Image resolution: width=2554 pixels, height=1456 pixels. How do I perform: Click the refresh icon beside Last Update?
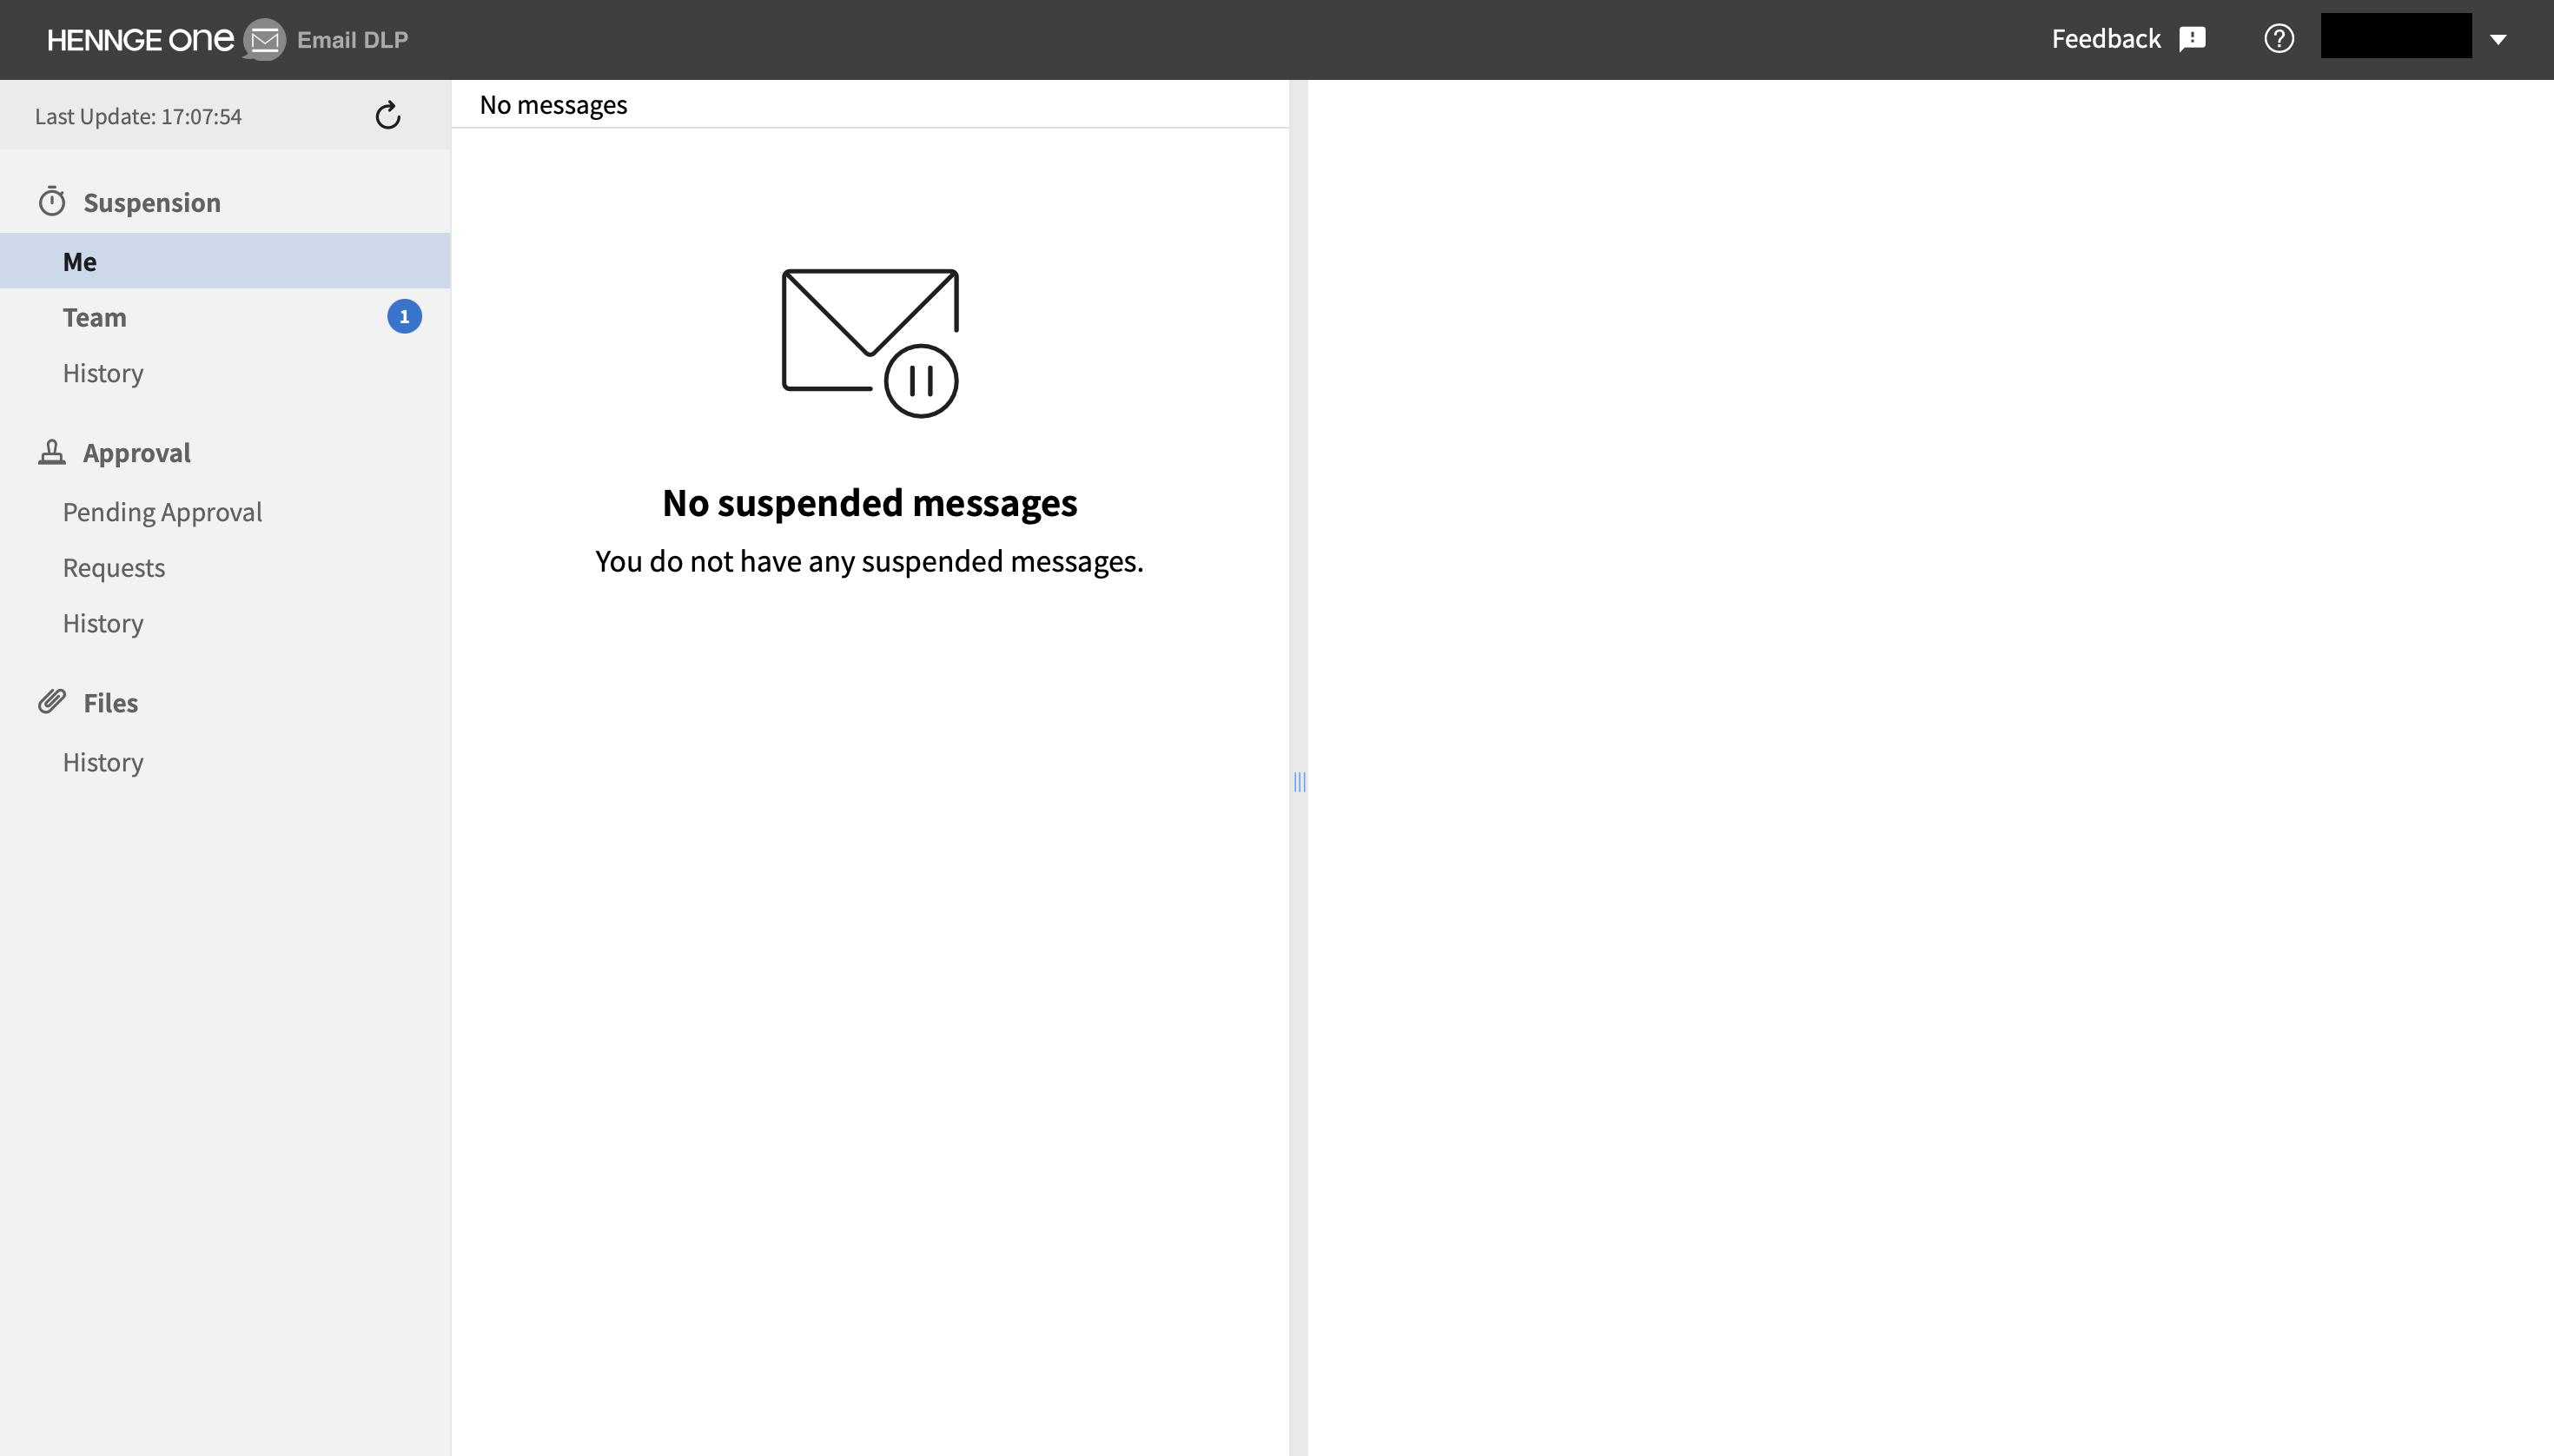click(388, 116)
